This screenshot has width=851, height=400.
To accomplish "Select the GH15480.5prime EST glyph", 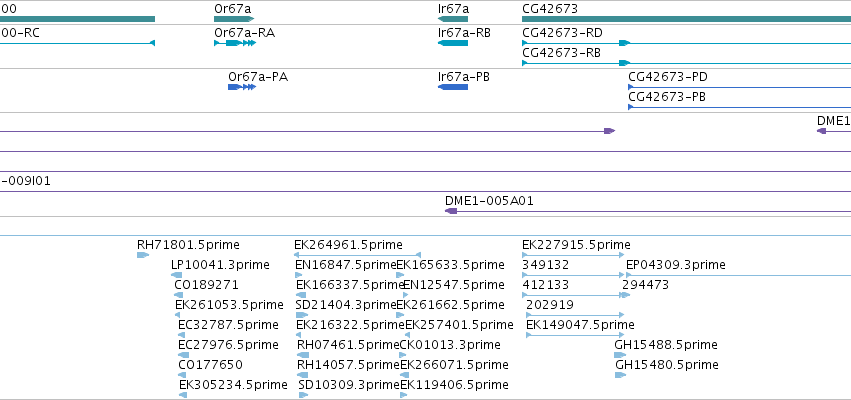I will [620, 375].
